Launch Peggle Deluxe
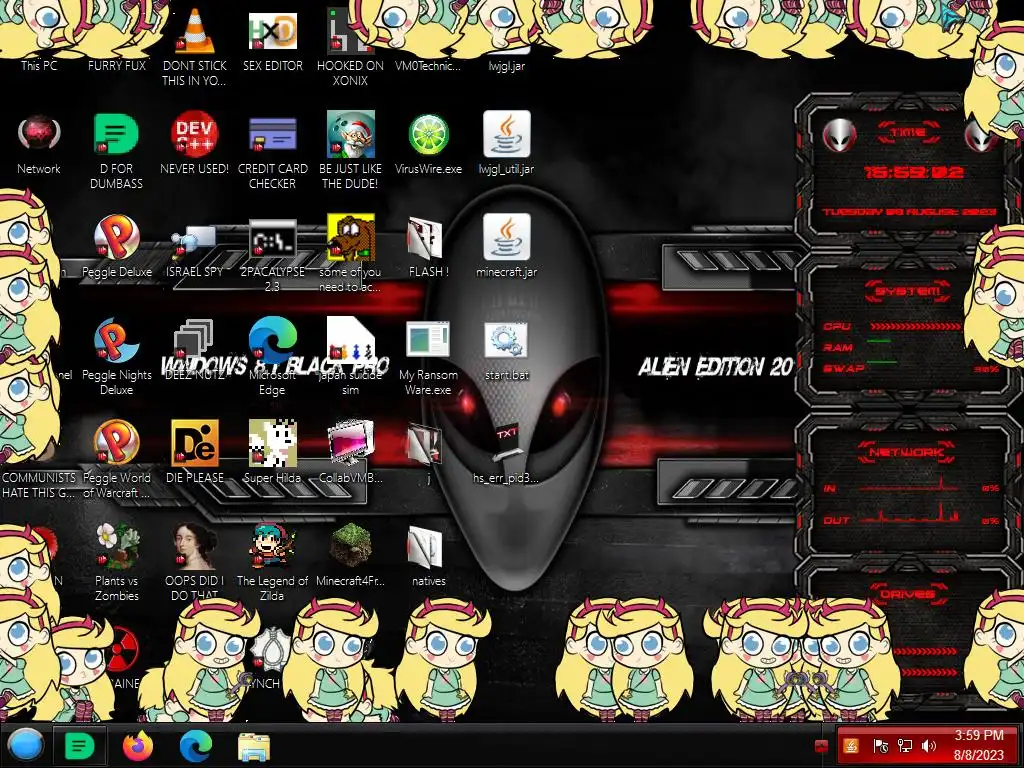The image size is (1024, 768). click(116, 237)
